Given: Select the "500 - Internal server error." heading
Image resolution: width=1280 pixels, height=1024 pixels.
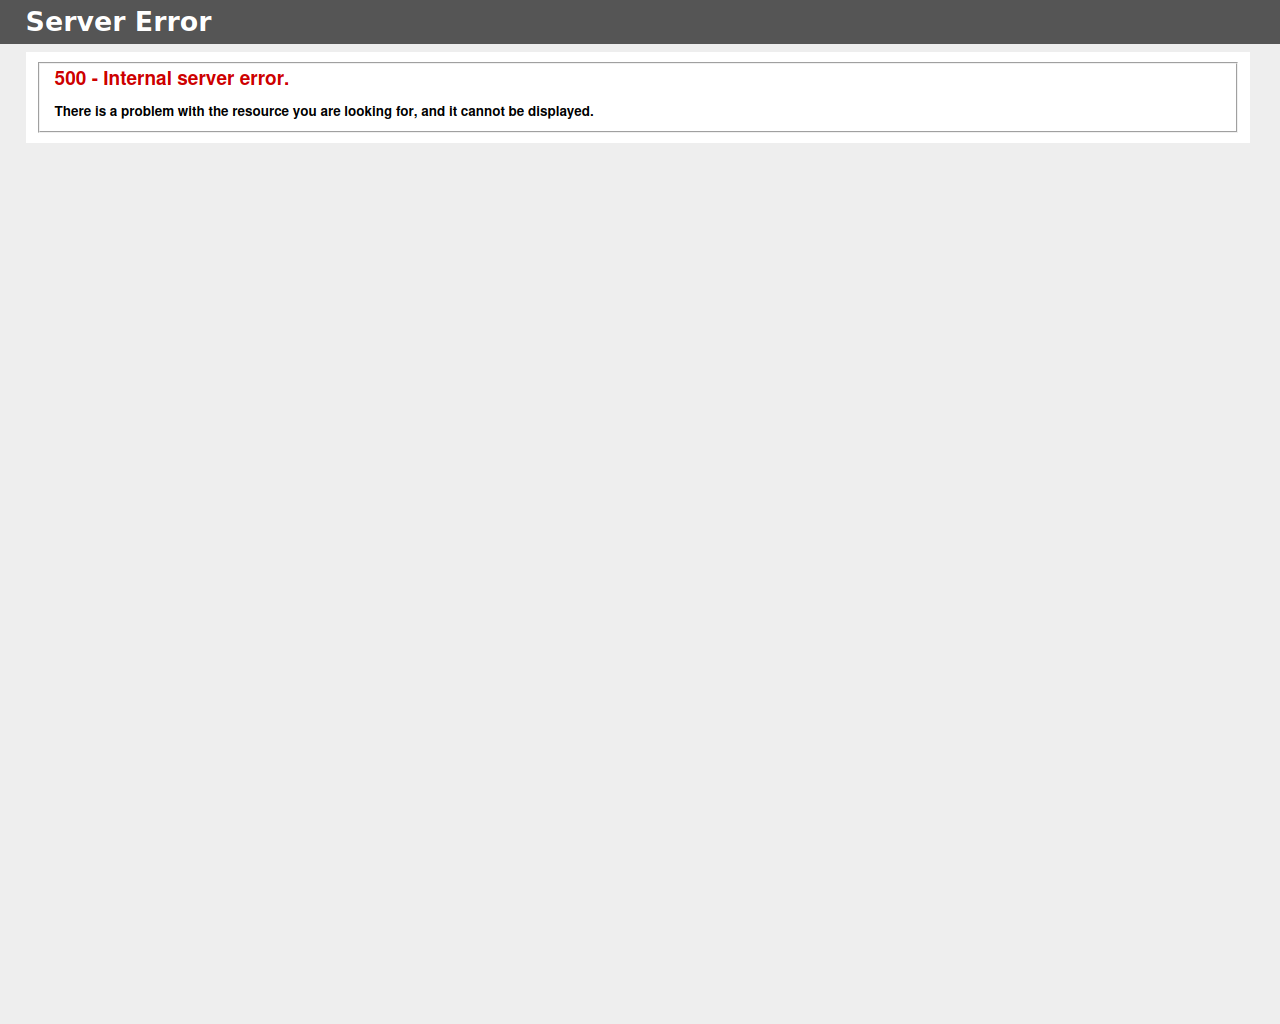Looking at the screenshot, I should [171, 79].
